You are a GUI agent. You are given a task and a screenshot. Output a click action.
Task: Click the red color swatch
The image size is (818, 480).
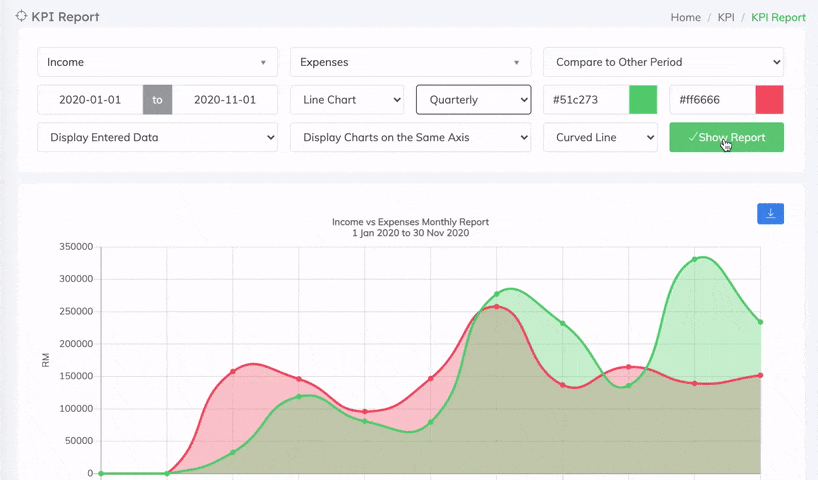point(769,100)
